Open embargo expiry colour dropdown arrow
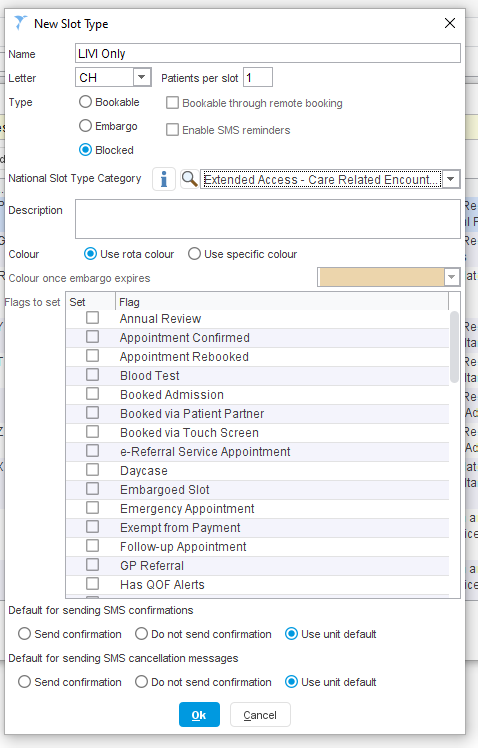Image resolution: width=478 pixels, height=748 pixels. [x=452, y=277]
